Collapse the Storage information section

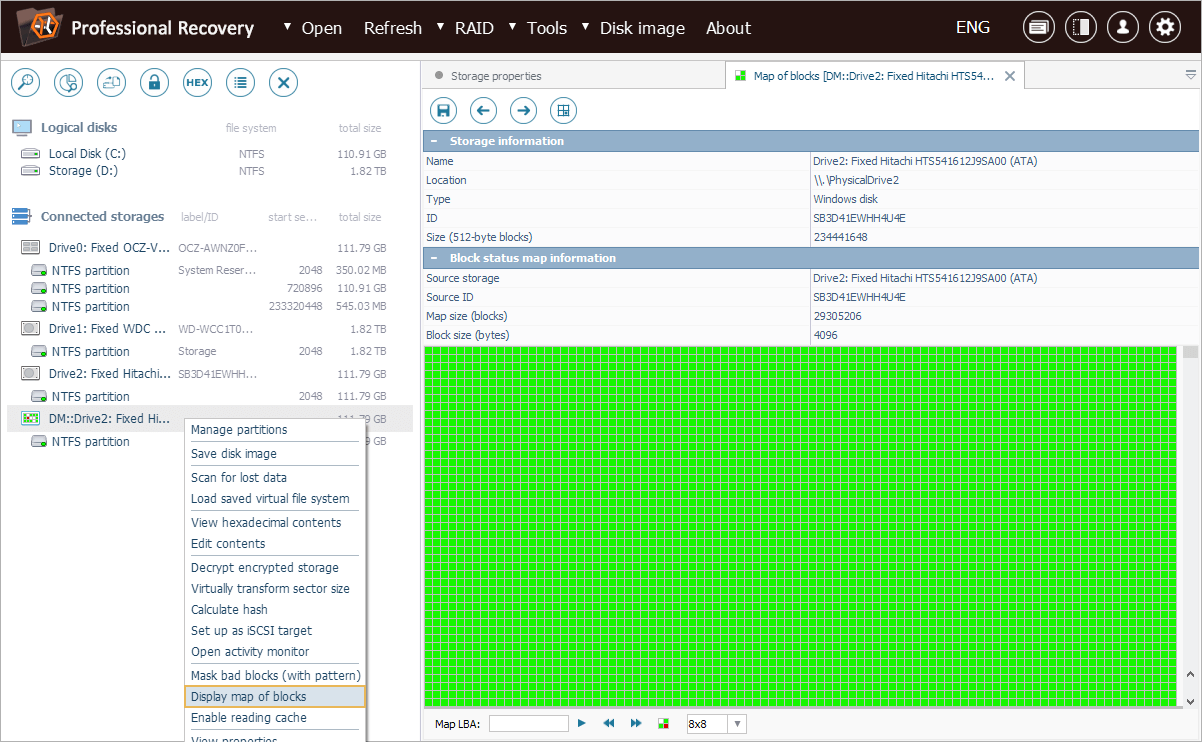434,141
